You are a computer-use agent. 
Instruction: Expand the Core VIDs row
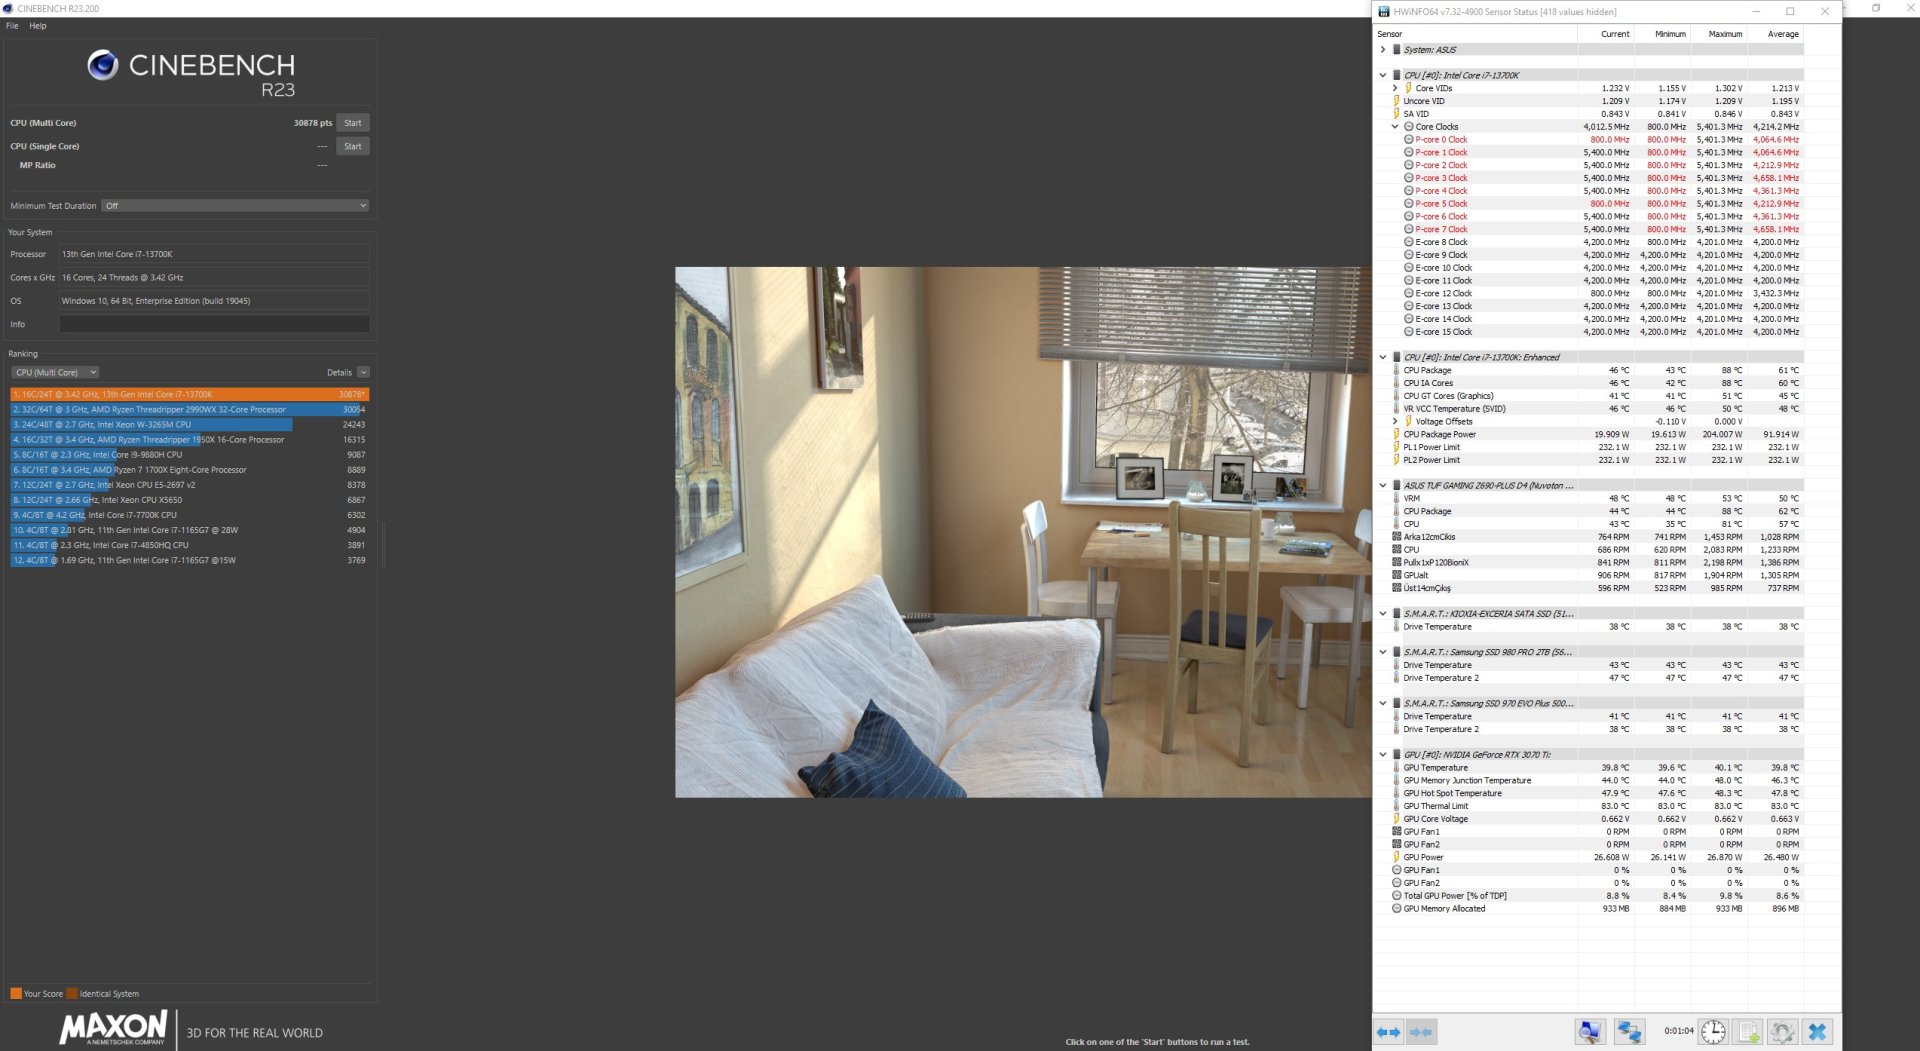coord(1395,88)
